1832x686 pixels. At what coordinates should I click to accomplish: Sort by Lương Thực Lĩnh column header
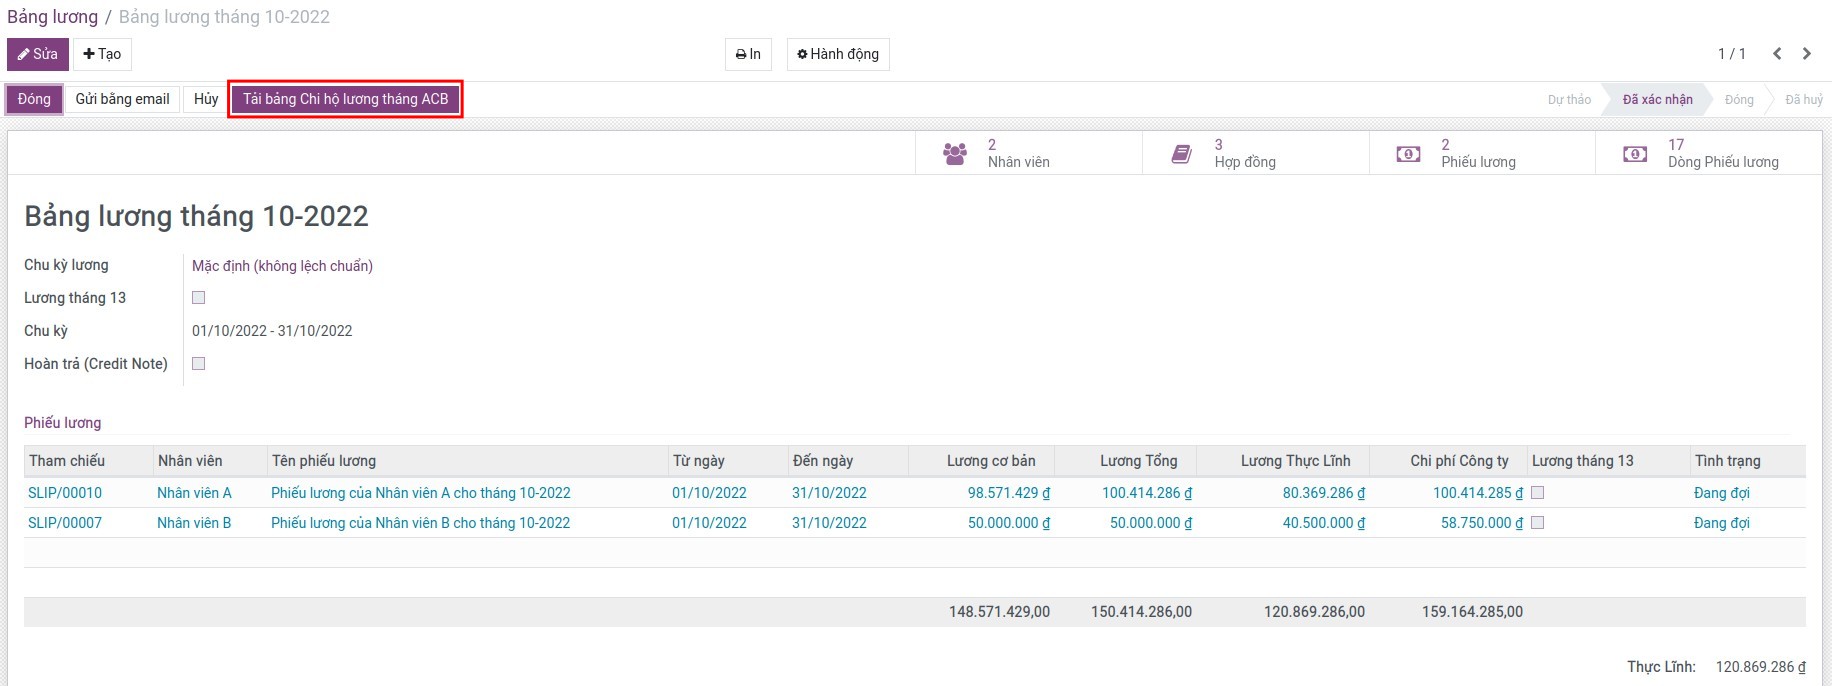point(1295,461)
